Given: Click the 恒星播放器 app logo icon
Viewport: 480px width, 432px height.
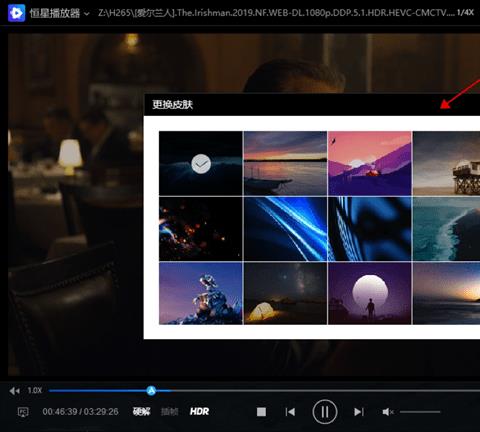Looking at the screenshot, I should [x=16, y=13].
